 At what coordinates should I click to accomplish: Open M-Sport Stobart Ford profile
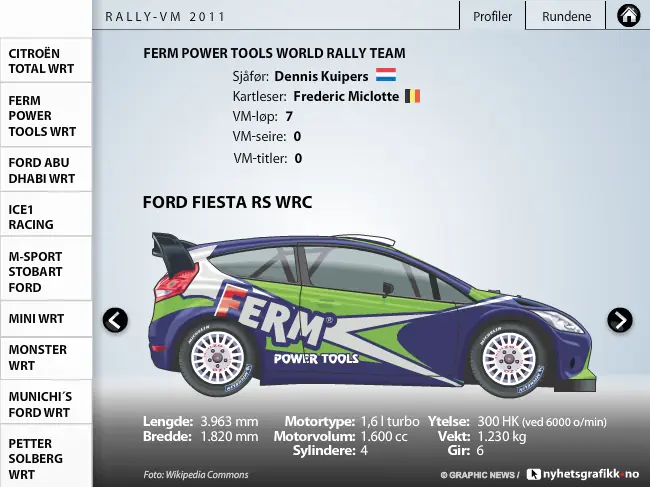[46, 271]
